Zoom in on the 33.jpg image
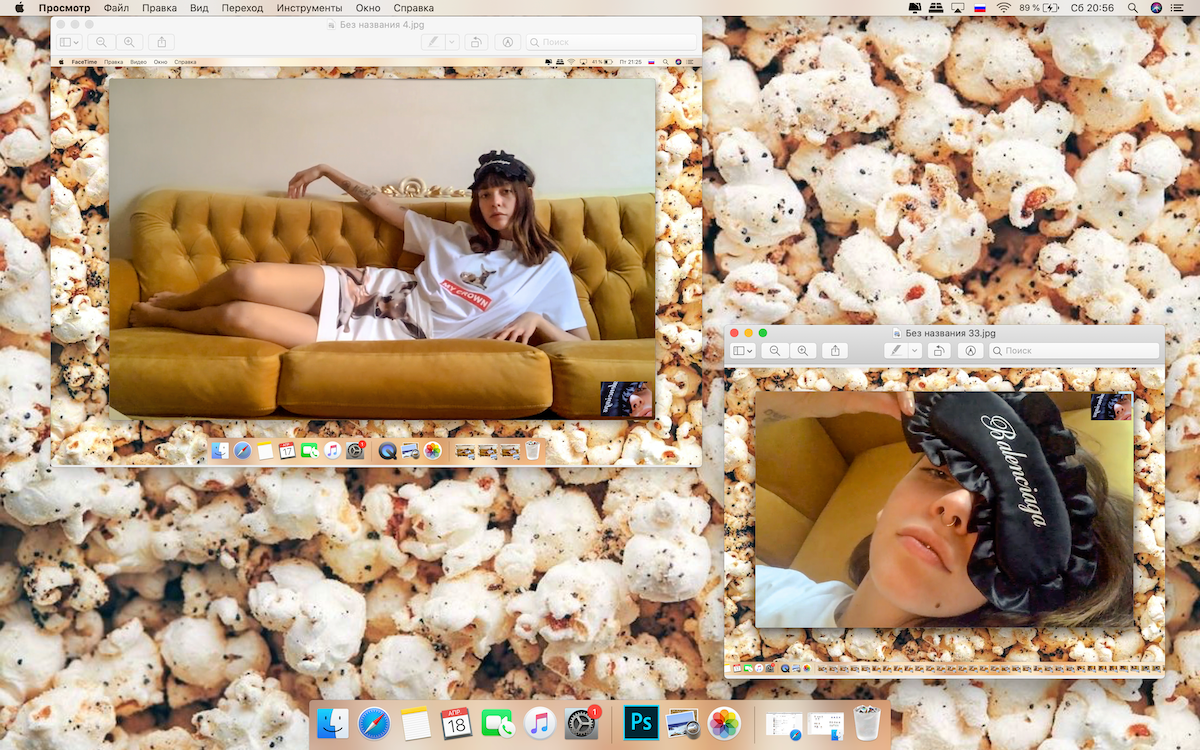1200x750 pixels. pyautogui.click(x=802, y=351)
